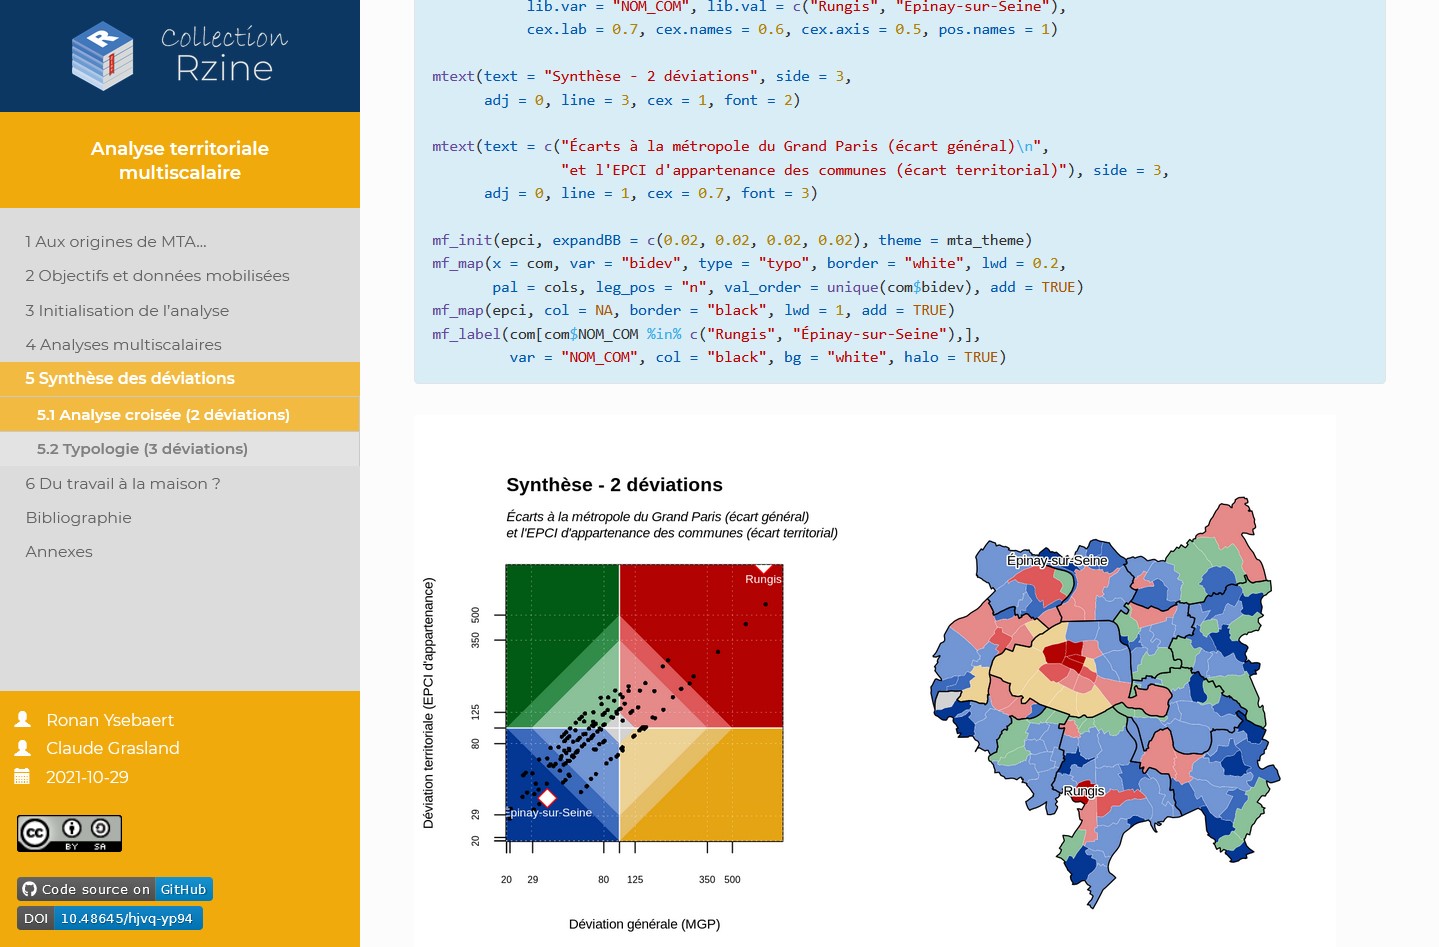Screen dimensions: 1439x947
Task: Open the Annexes page
Action: pos(59,551)
